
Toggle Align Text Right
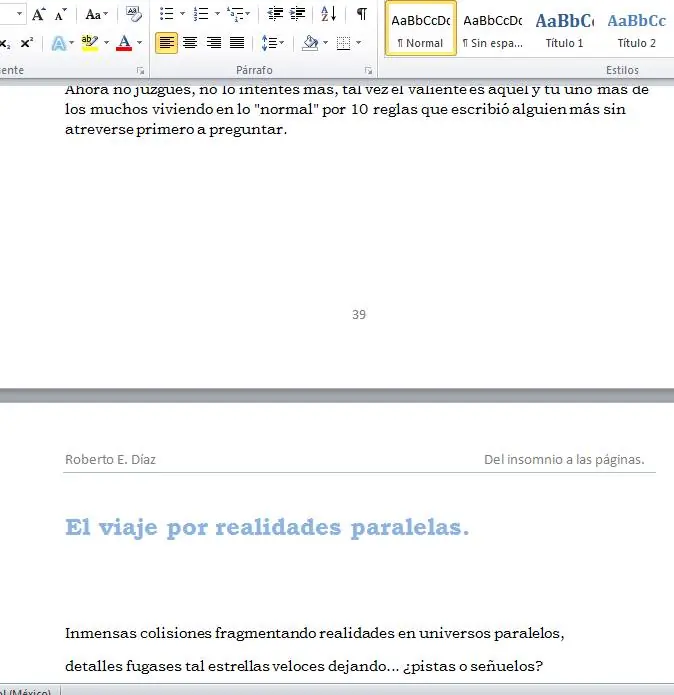tap(214, 43)
